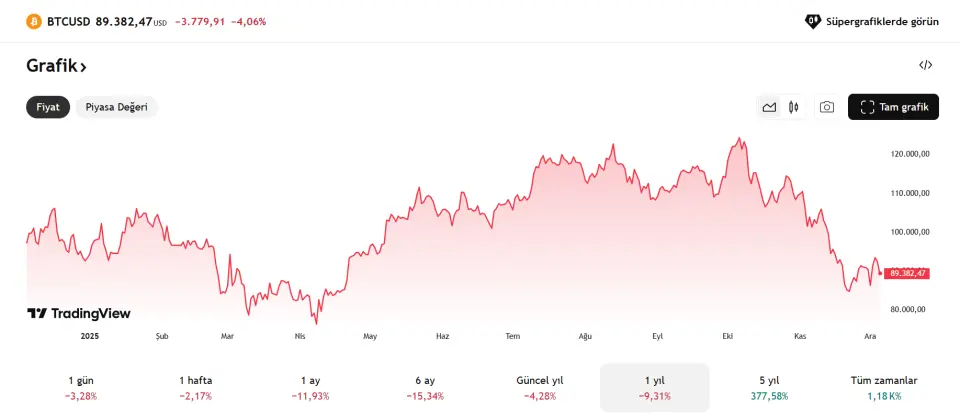
Task: Take a chart snapshot with camera
Action: coord(827,107)
